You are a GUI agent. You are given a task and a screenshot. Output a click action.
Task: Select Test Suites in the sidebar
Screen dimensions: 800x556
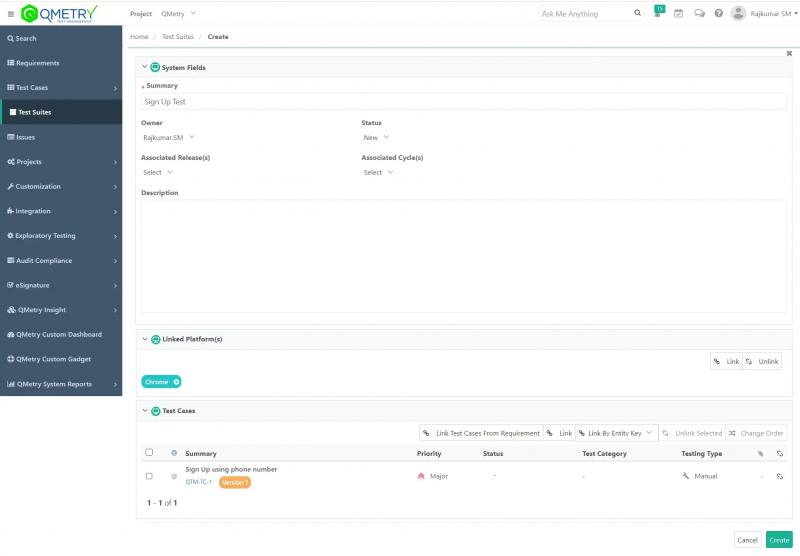[x=61, y=112]
